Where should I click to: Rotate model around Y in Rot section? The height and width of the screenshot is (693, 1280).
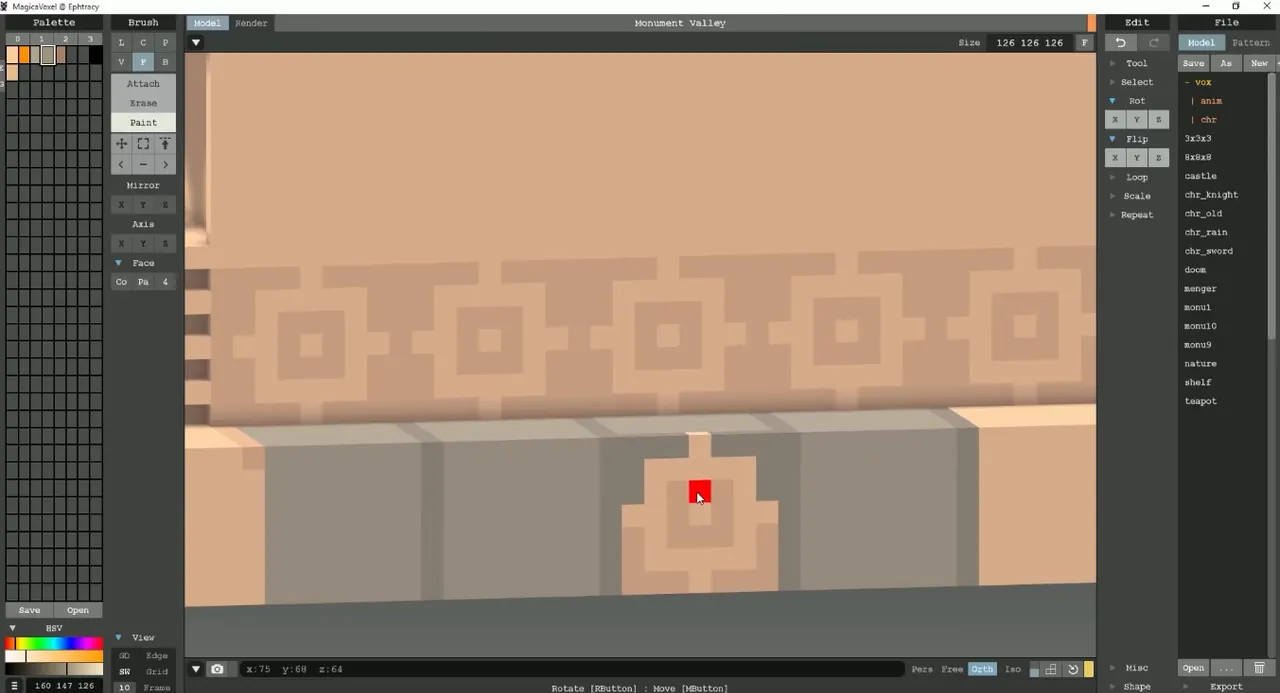[x=1137, y=120]
